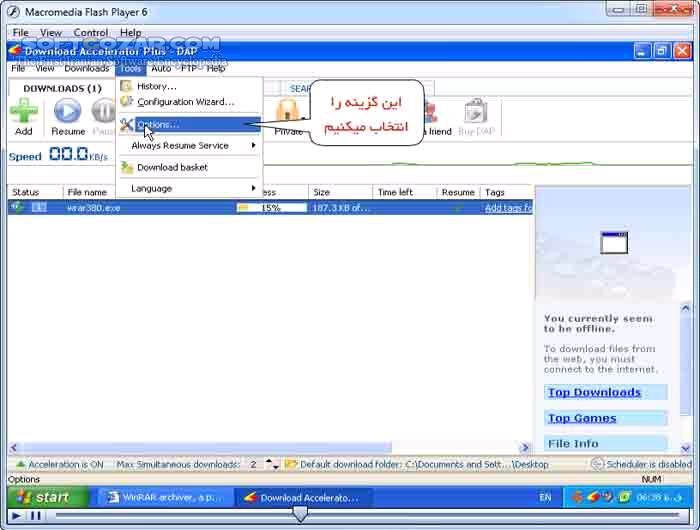Click the Flash player play button

[x=16, y=516]
